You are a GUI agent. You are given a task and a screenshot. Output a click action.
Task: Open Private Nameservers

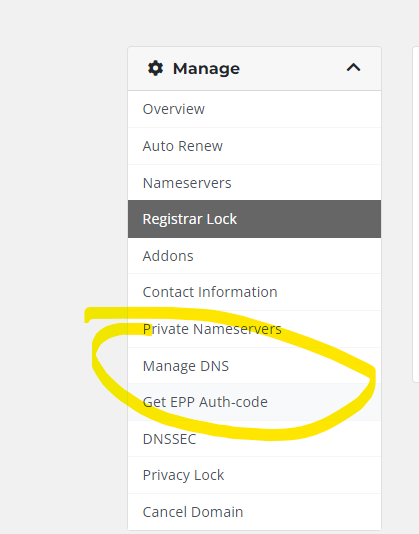254,329
